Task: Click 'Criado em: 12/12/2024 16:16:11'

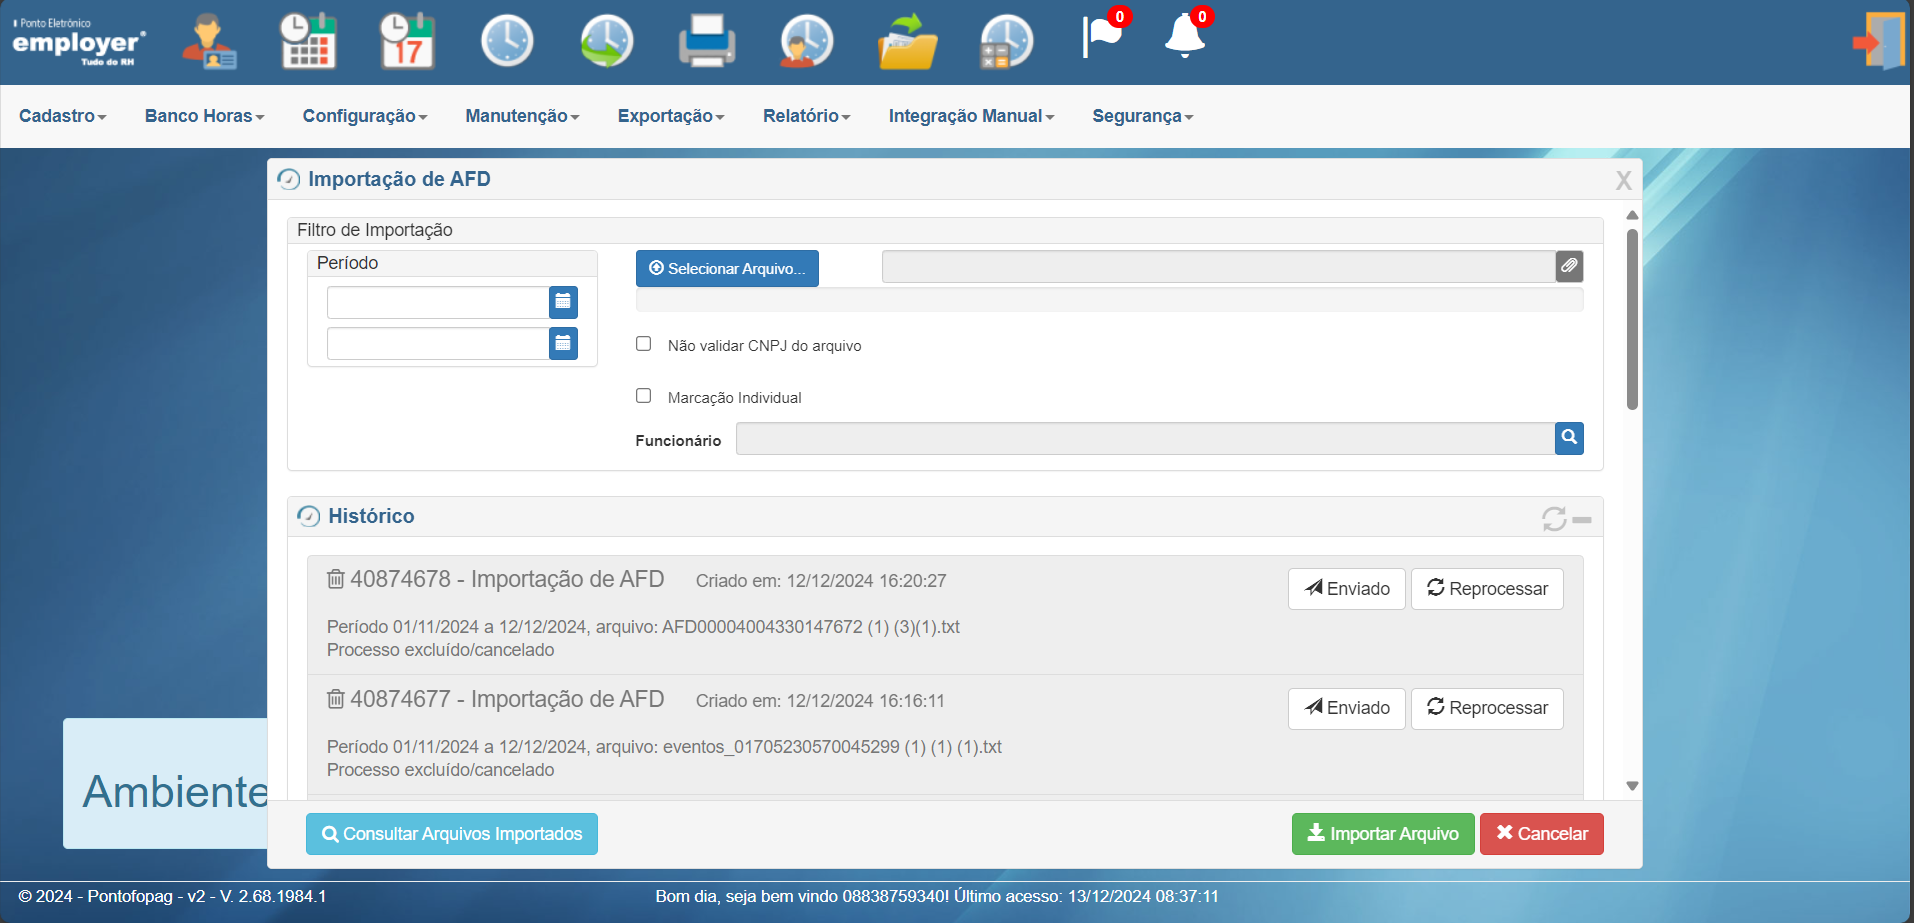Action: coord(820,701)
